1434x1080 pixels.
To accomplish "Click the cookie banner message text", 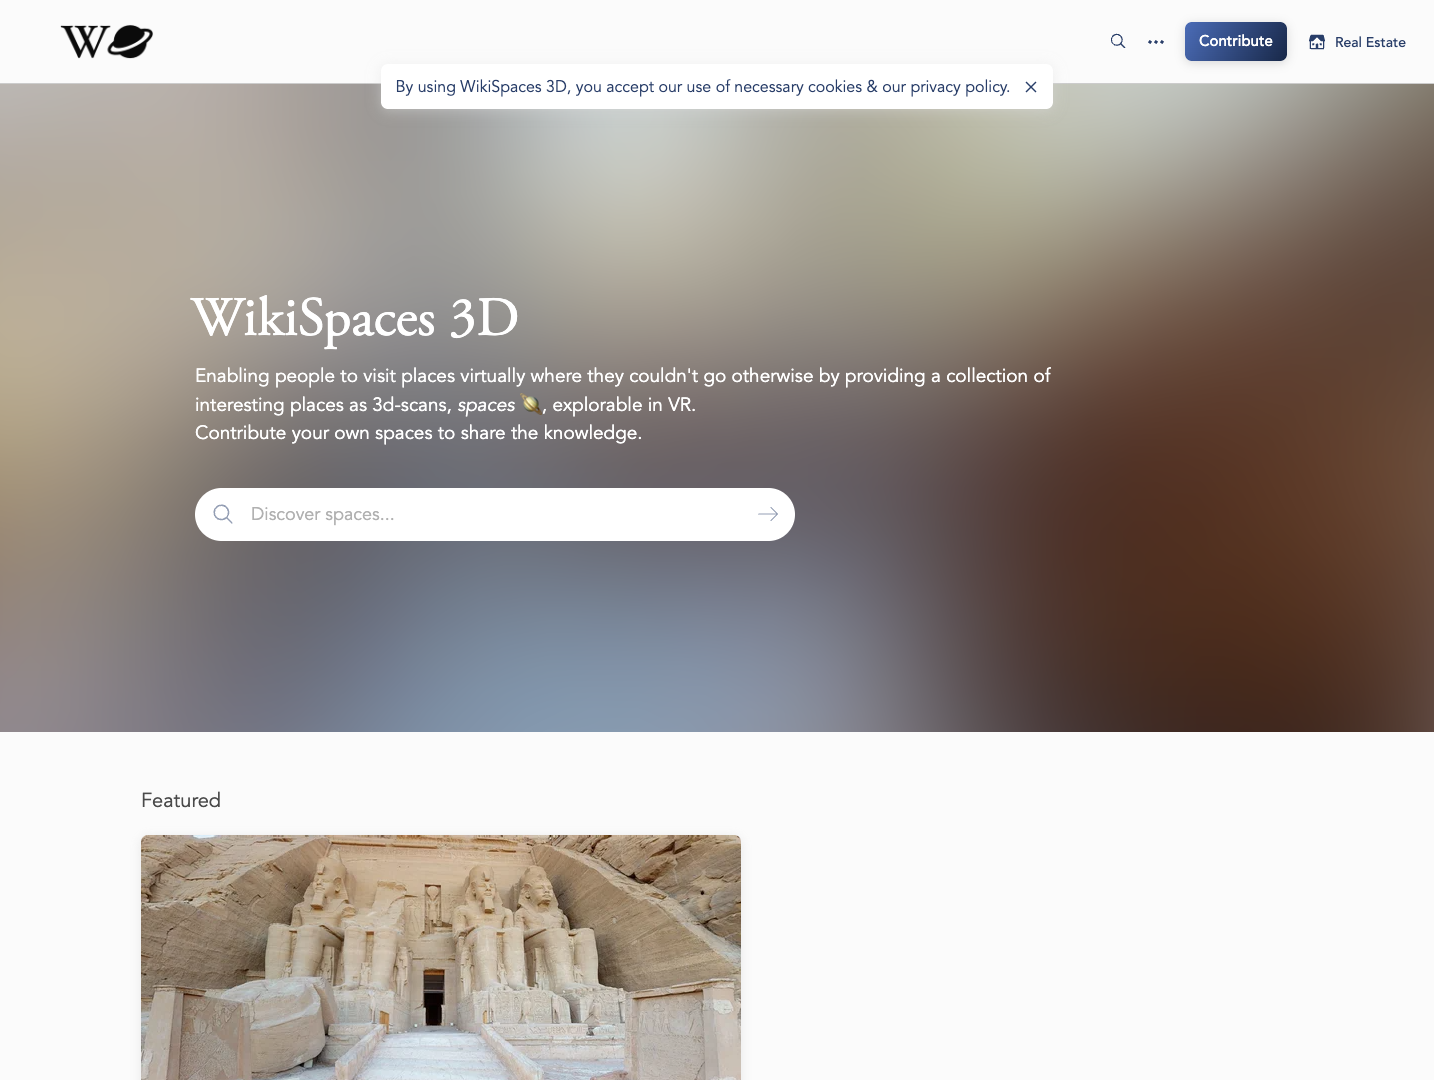I will (700, 87).
